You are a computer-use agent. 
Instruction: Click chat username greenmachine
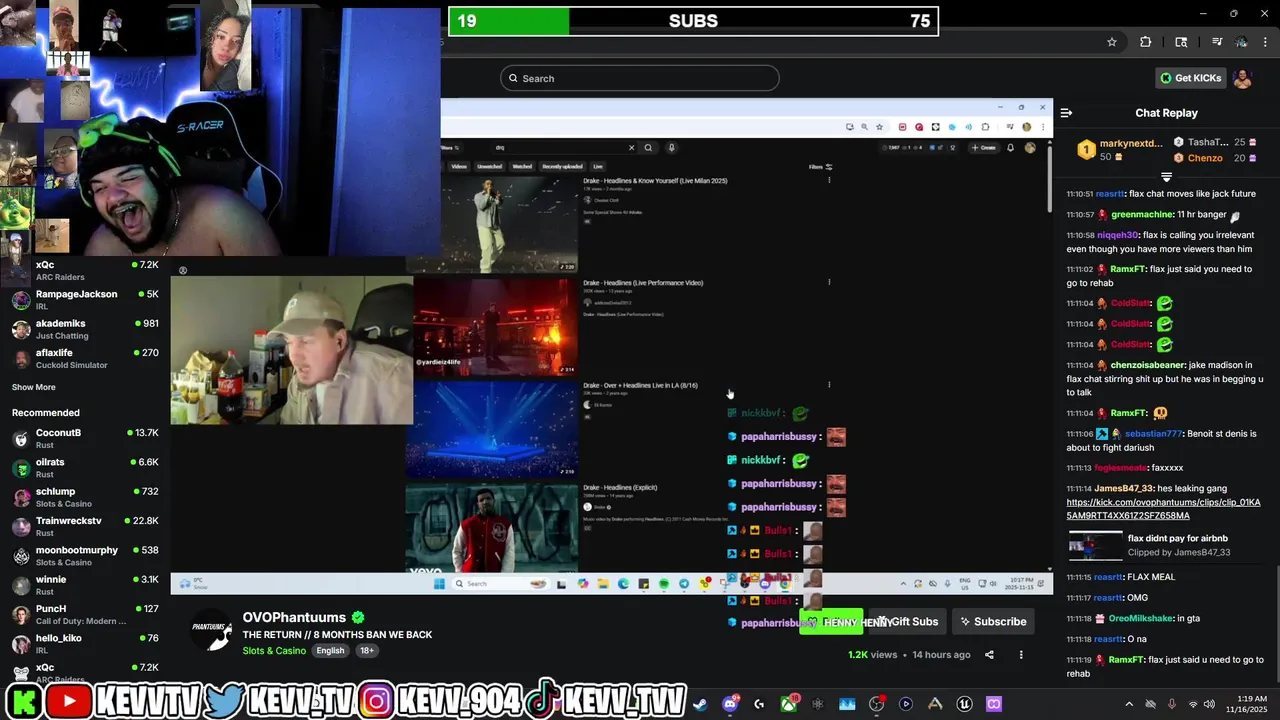[x=1140, y=215]
